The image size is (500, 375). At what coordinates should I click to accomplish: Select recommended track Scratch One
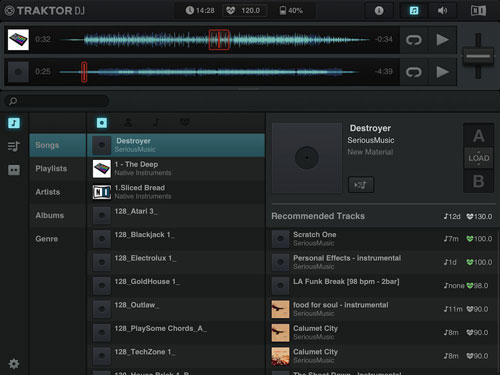(x=382, y=239)
